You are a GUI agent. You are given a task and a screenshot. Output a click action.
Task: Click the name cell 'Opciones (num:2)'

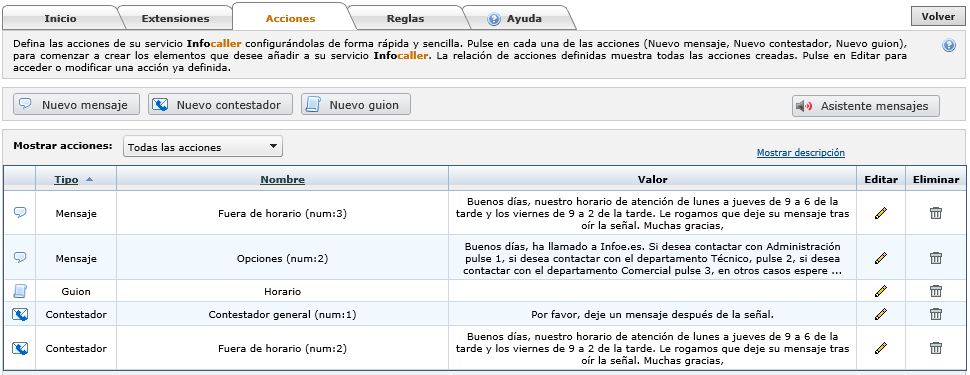click(x=282, y=257)
